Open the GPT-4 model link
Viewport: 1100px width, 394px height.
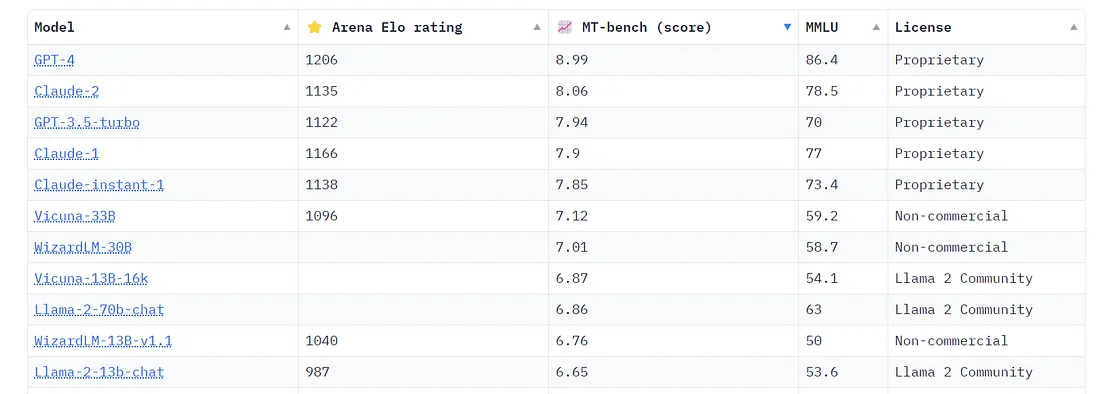click(x=54, y=60)
